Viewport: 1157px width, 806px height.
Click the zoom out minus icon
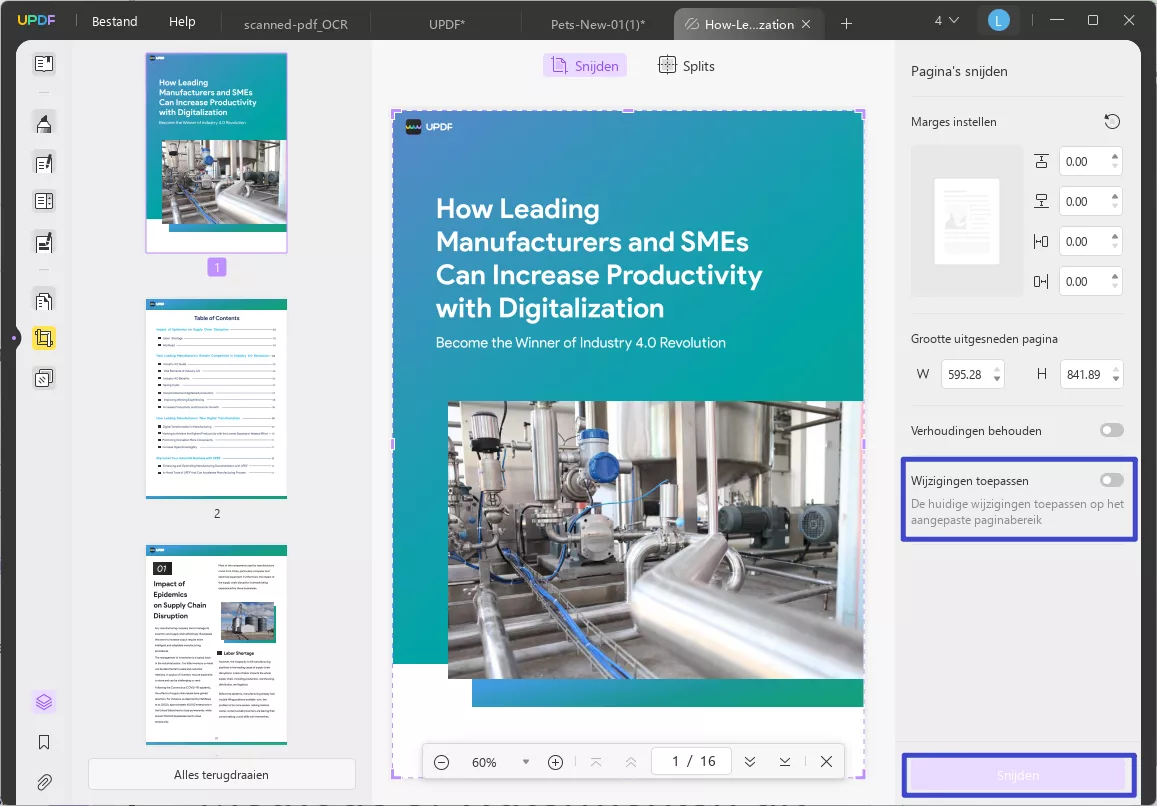coord(441,762)
